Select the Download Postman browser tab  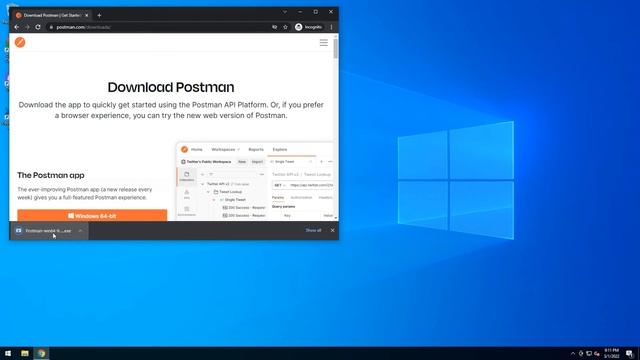[52, 15]
